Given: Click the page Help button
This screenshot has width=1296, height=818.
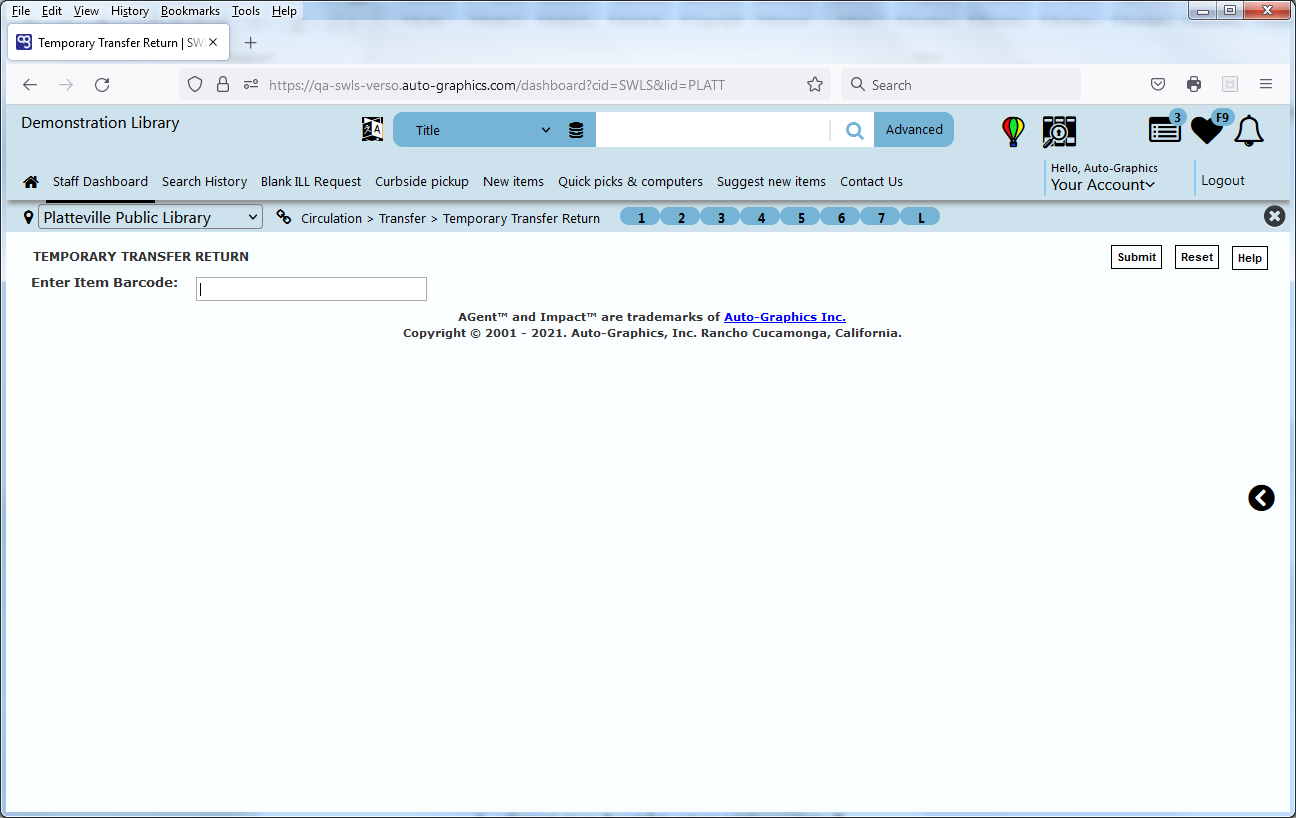Looking at the screenshot, I should pyautogui.click(x=1250, y=258).
